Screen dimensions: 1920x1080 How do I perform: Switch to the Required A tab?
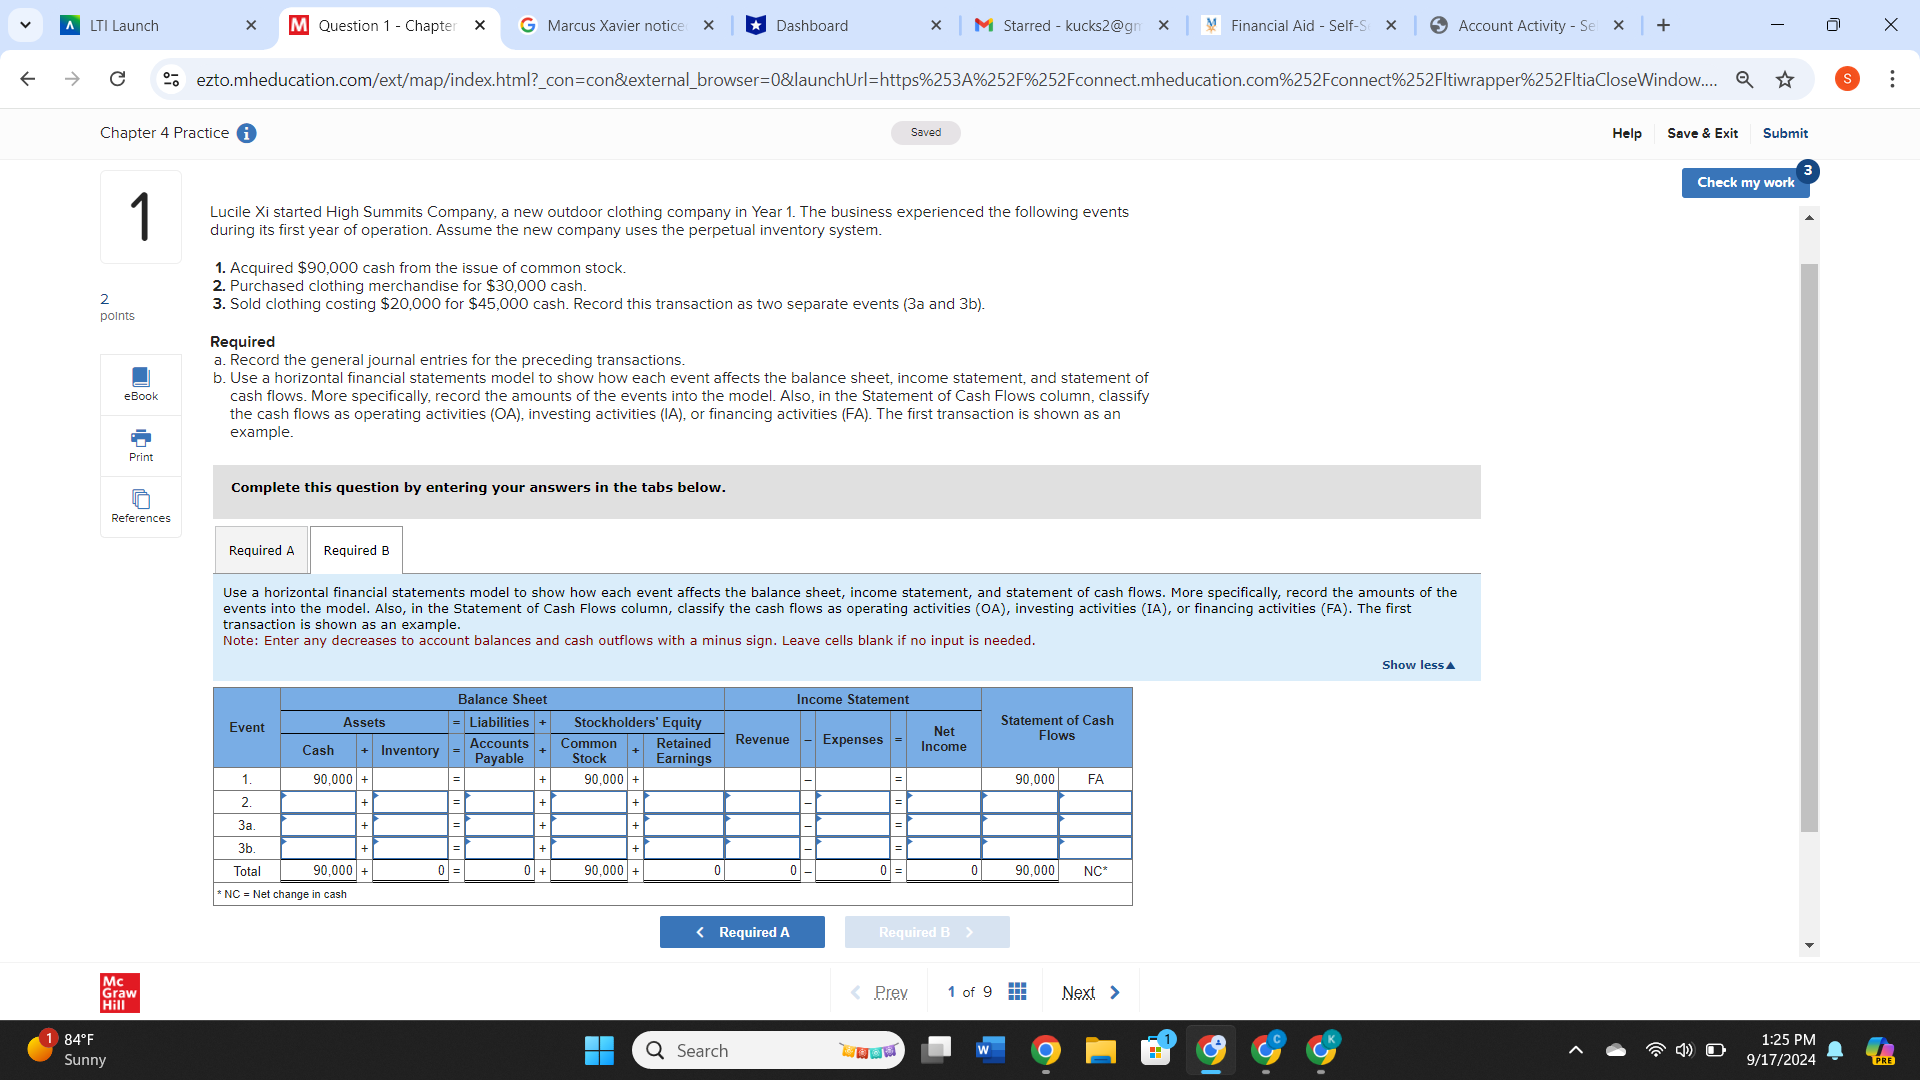[261, 550]
